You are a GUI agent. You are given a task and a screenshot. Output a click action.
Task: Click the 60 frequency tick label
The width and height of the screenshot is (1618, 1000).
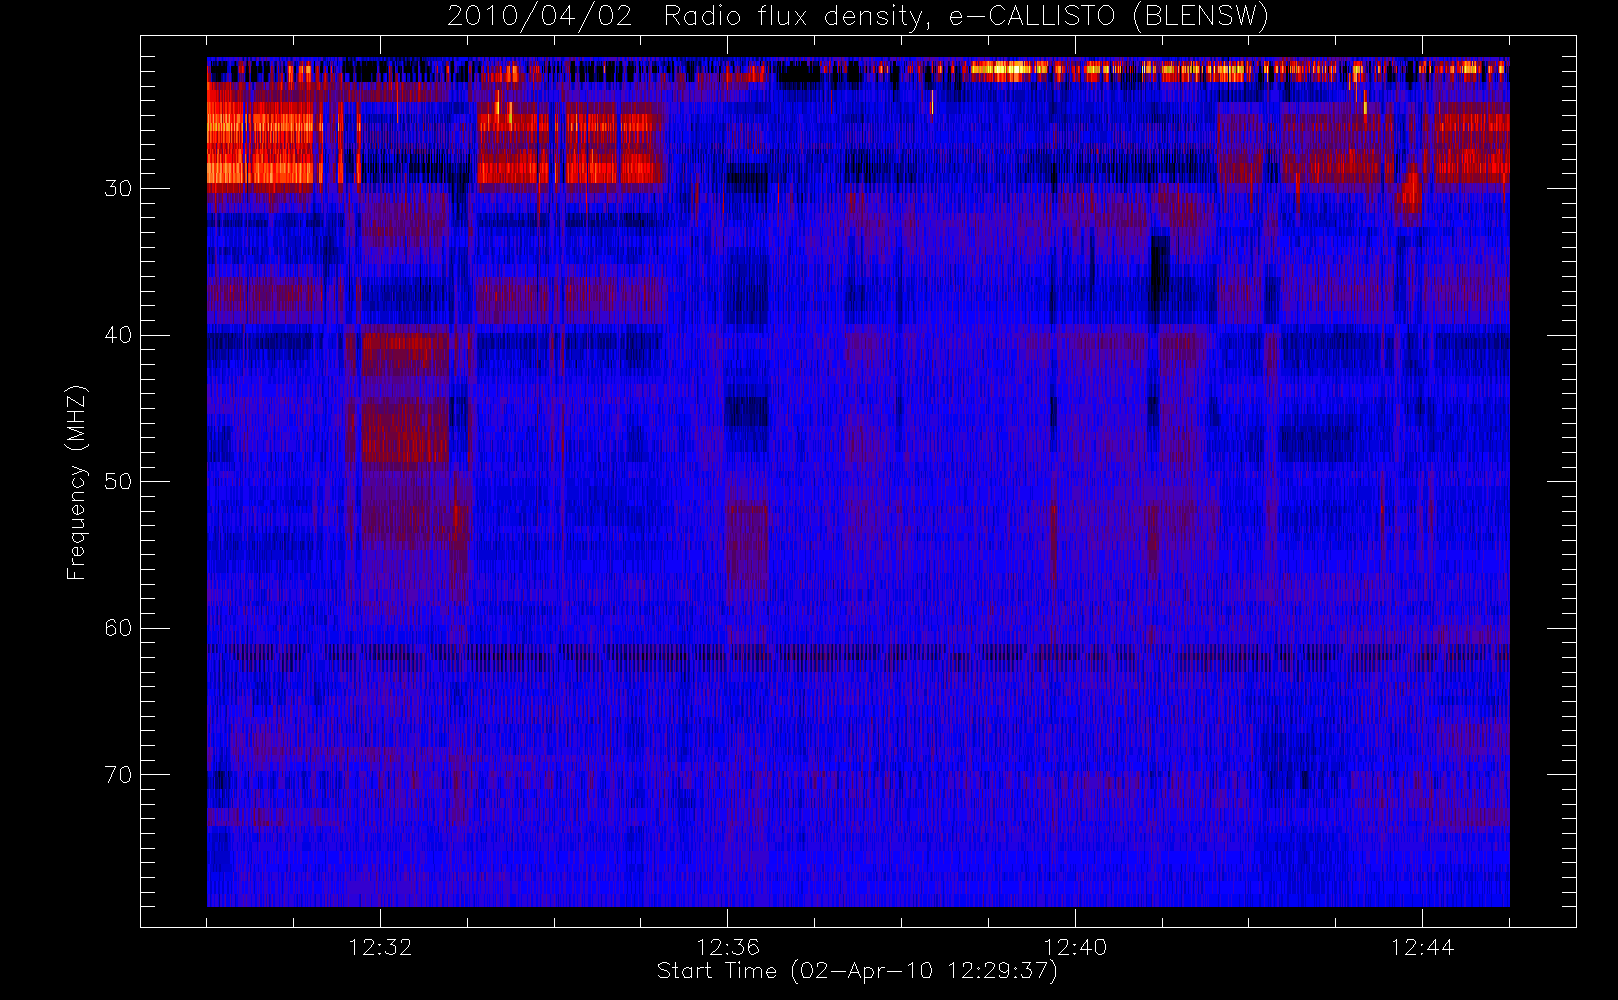click(118, 628)
